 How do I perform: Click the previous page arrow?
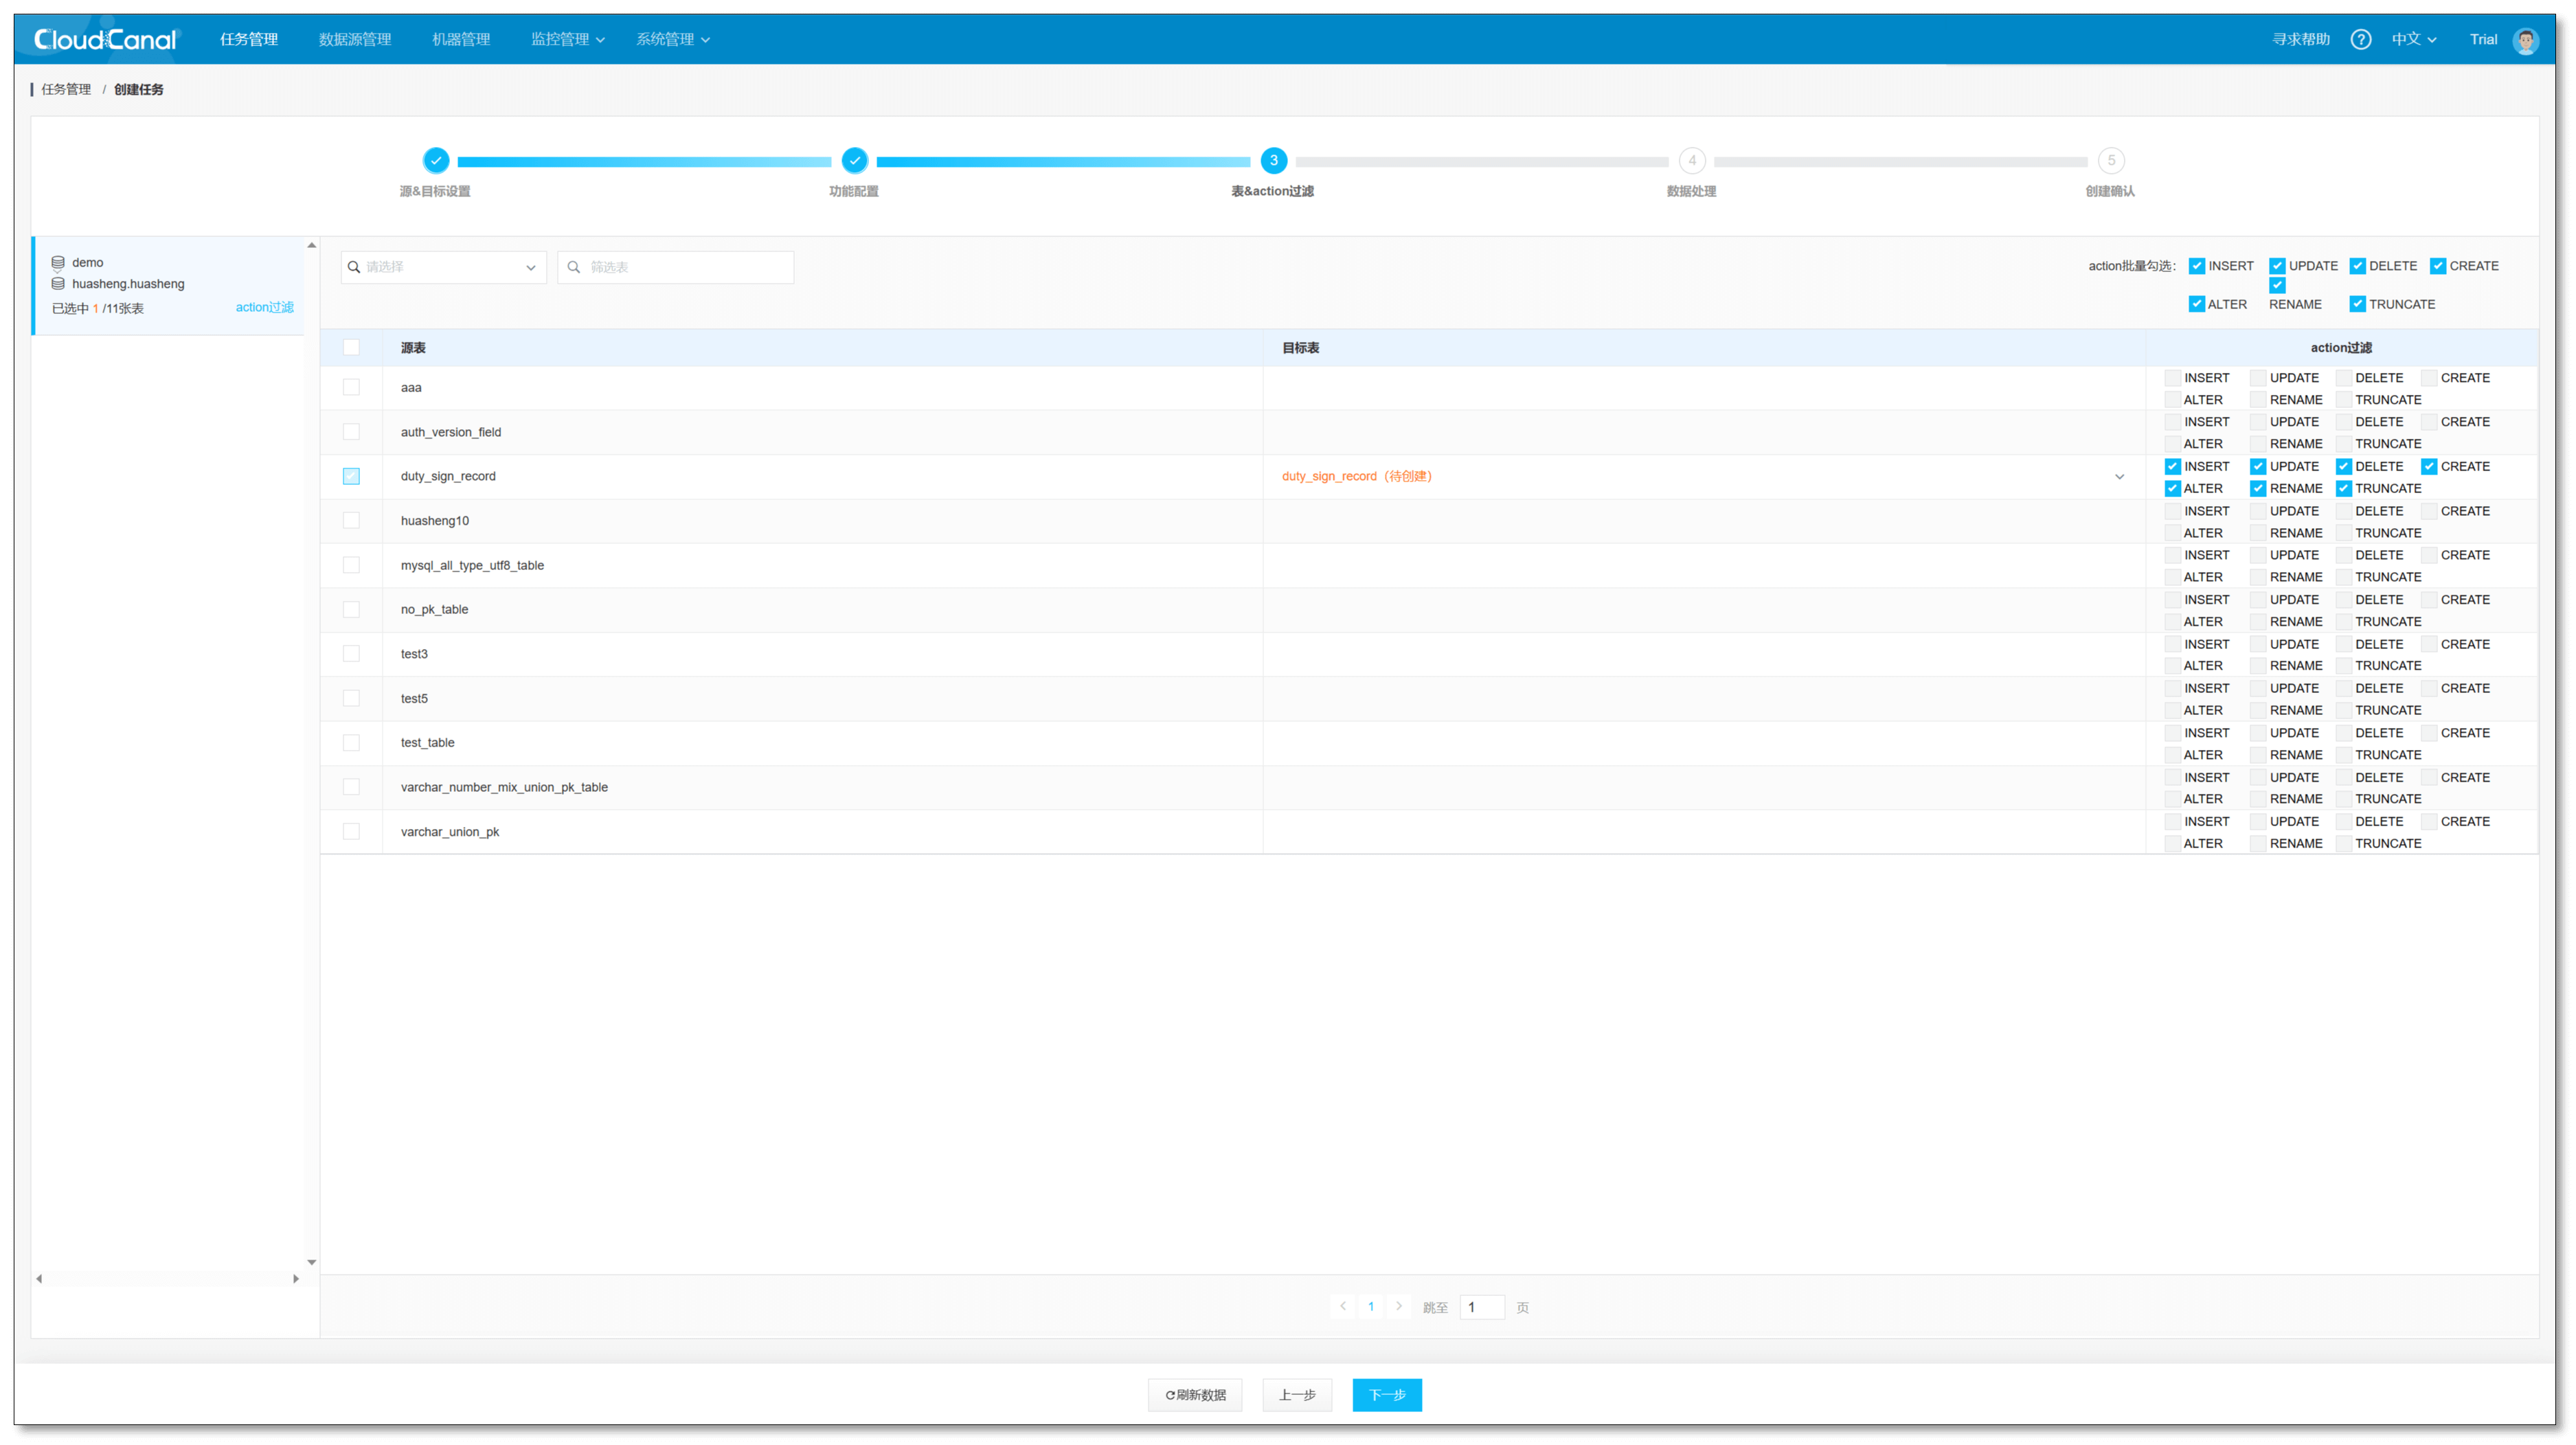pyautogui.click(x=1343, y=1306)
